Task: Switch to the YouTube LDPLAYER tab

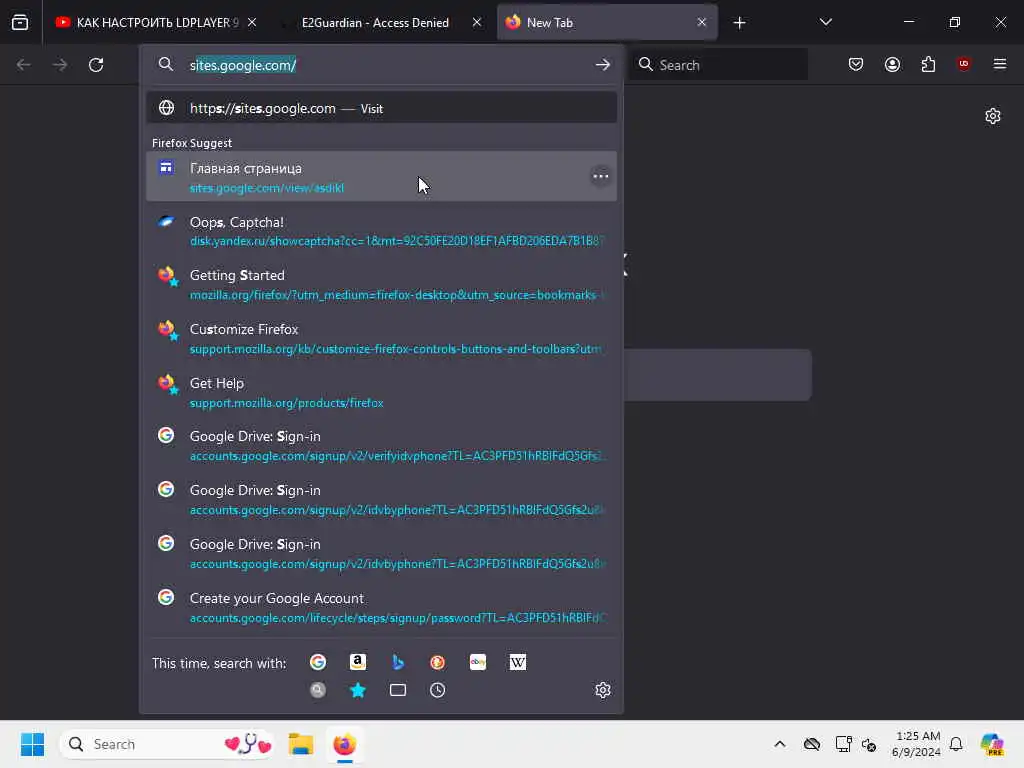Action: pyautogui.click(x=155, y=23)
